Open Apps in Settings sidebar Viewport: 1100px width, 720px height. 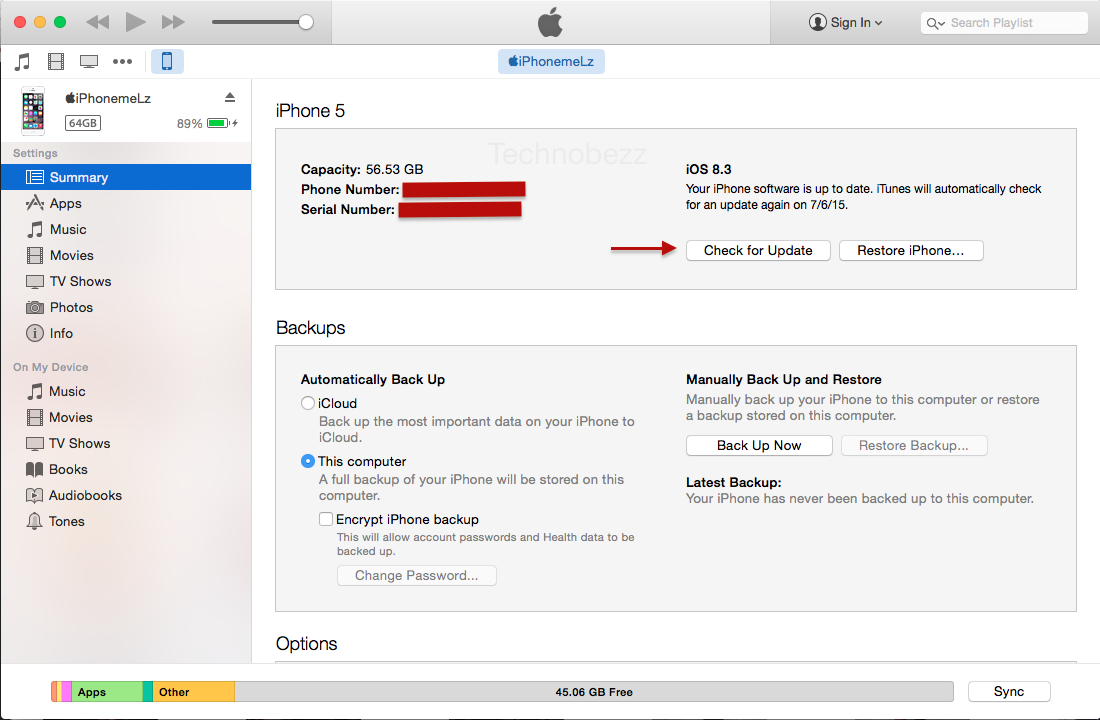pos(126,204)
